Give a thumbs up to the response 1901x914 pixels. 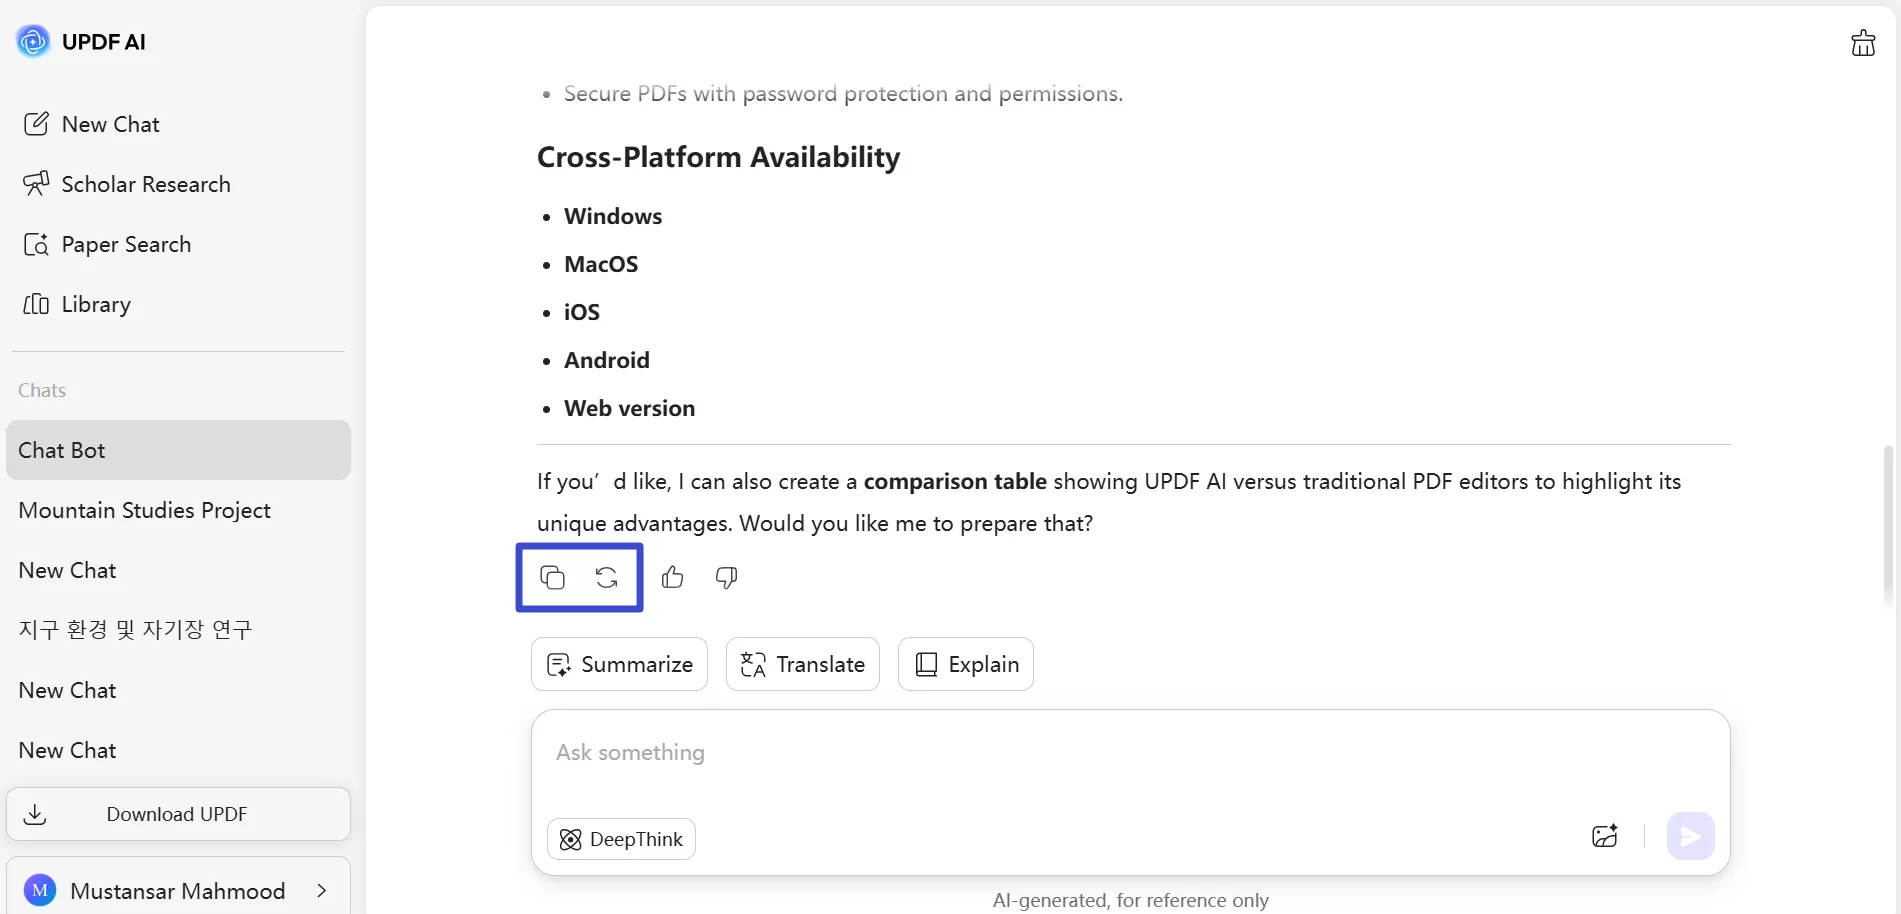[672, 577]
